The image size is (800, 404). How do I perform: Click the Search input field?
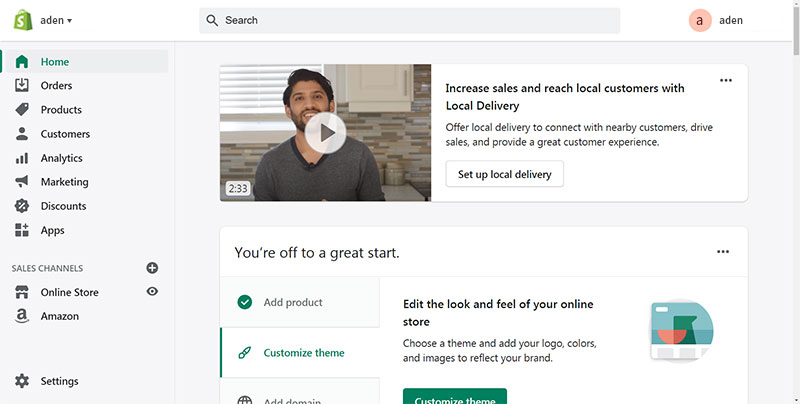point(409,20)
